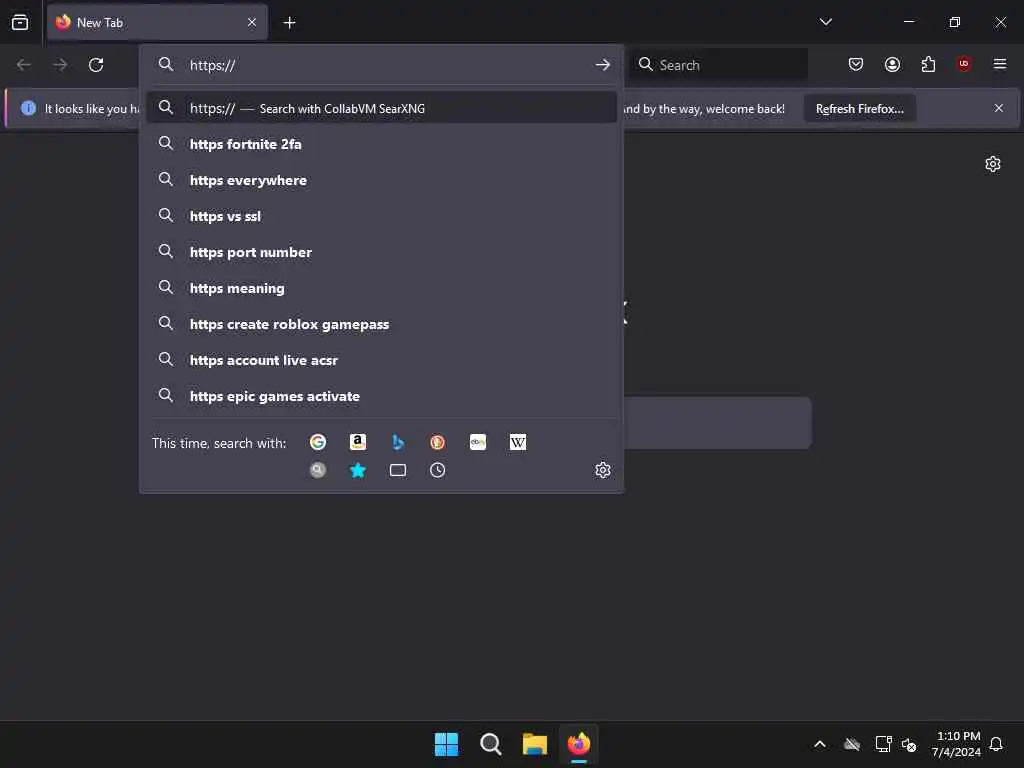Show hidden system tray icons
The height and width of the screenshot is (768, 1024).
pyautogui.click(x=820, y=744)
